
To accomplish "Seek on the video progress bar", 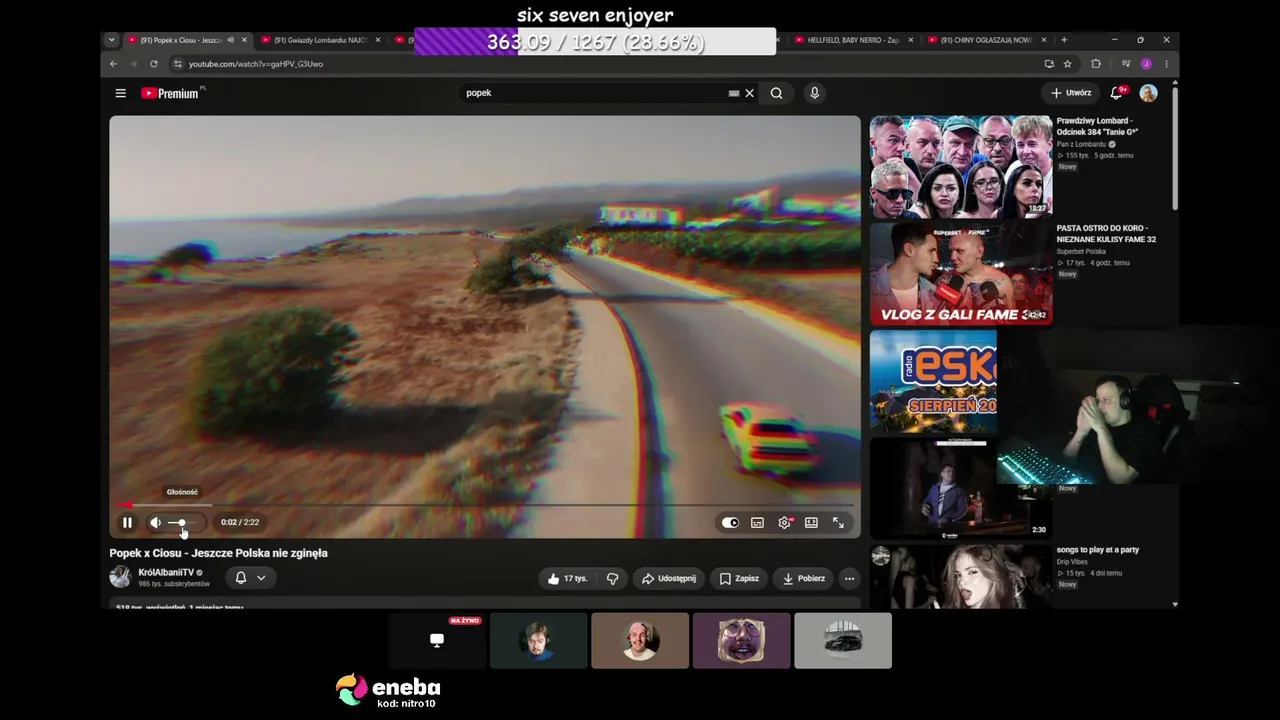I will click(x=485, y=505).
